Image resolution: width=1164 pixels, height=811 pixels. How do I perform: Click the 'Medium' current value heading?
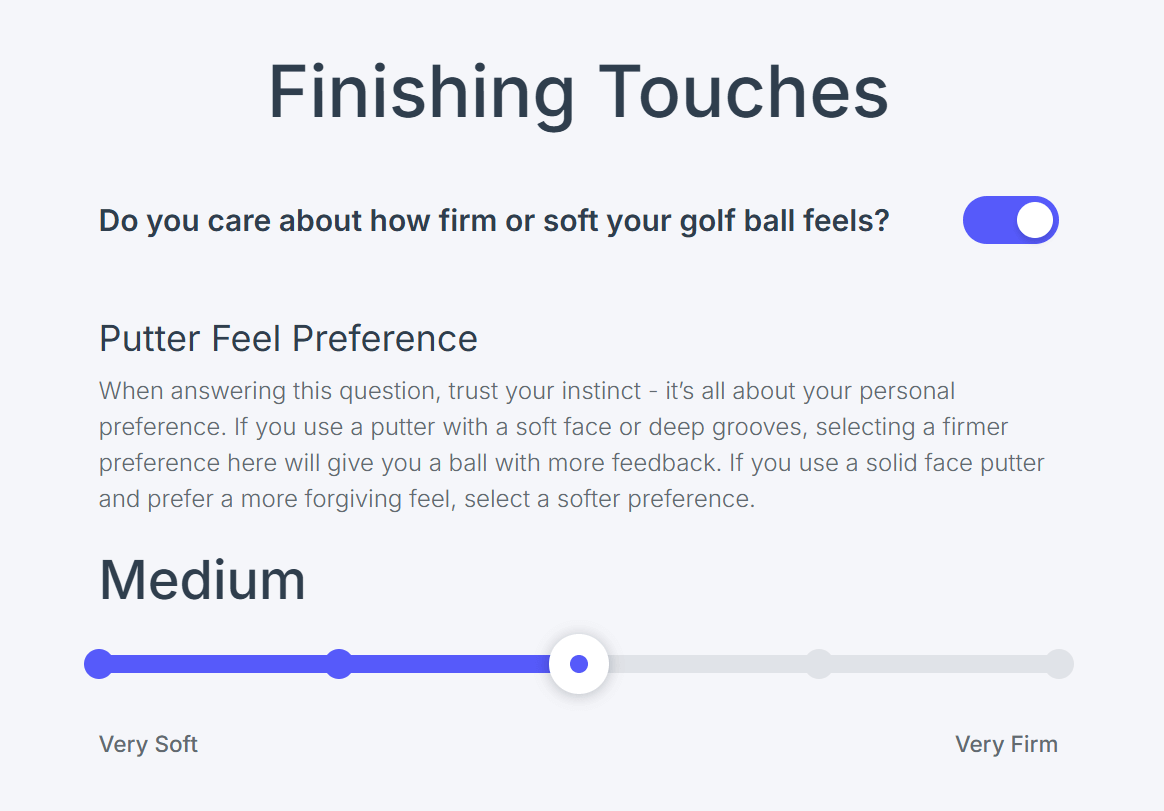click(202, 580)
